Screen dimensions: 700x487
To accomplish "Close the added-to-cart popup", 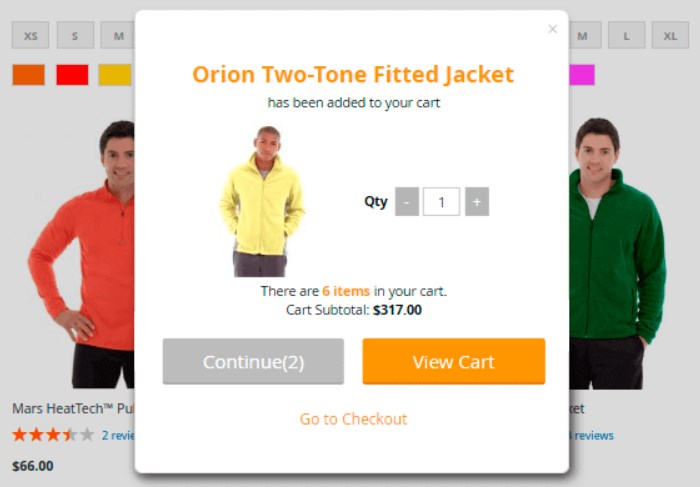I will point(552,29).
